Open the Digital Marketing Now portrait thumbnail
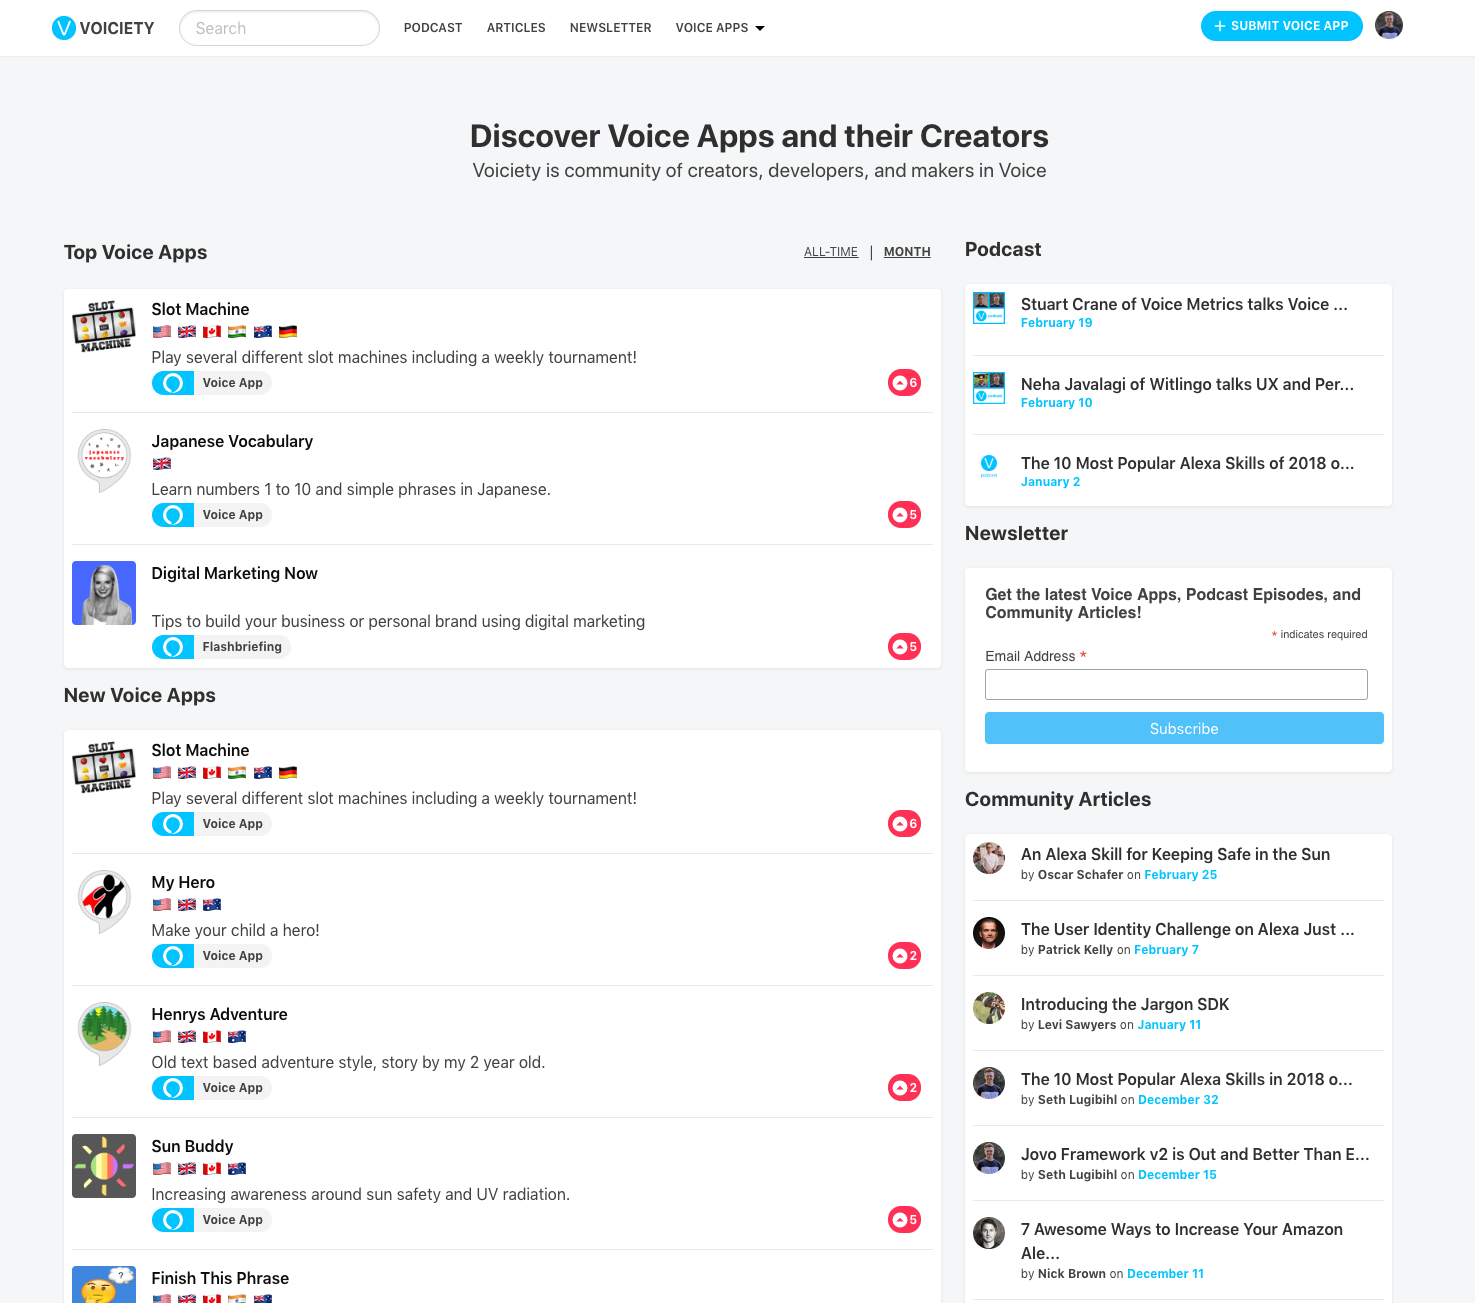The image size is (1475, 1303). click(104, 593)
